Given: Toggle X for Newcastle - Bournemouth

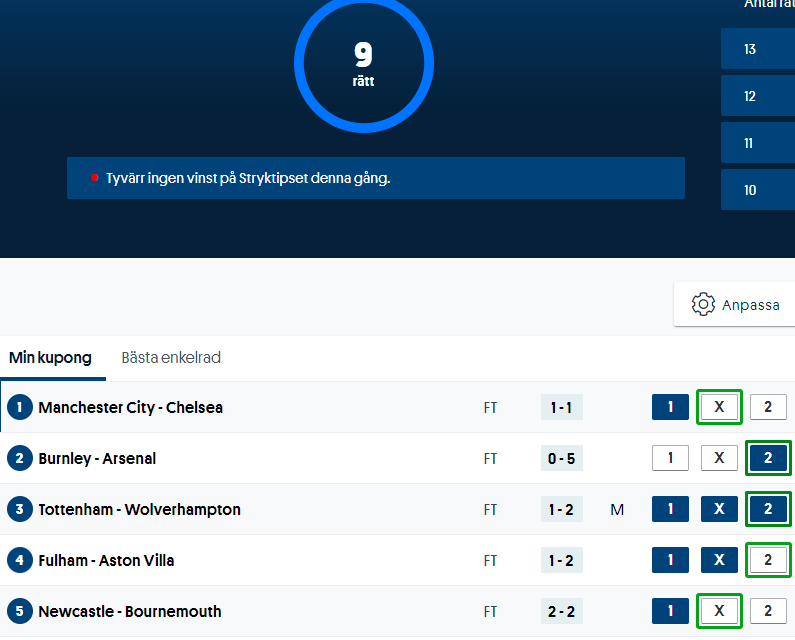Looking at the screenshot, I should (x=719, y=611).
